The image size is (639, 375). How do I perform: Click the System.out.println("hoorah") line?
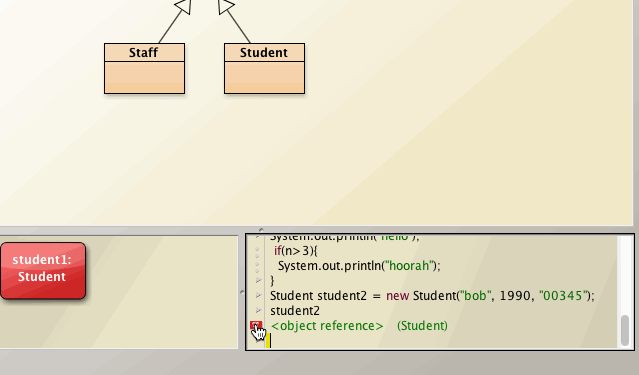point(359,266)
